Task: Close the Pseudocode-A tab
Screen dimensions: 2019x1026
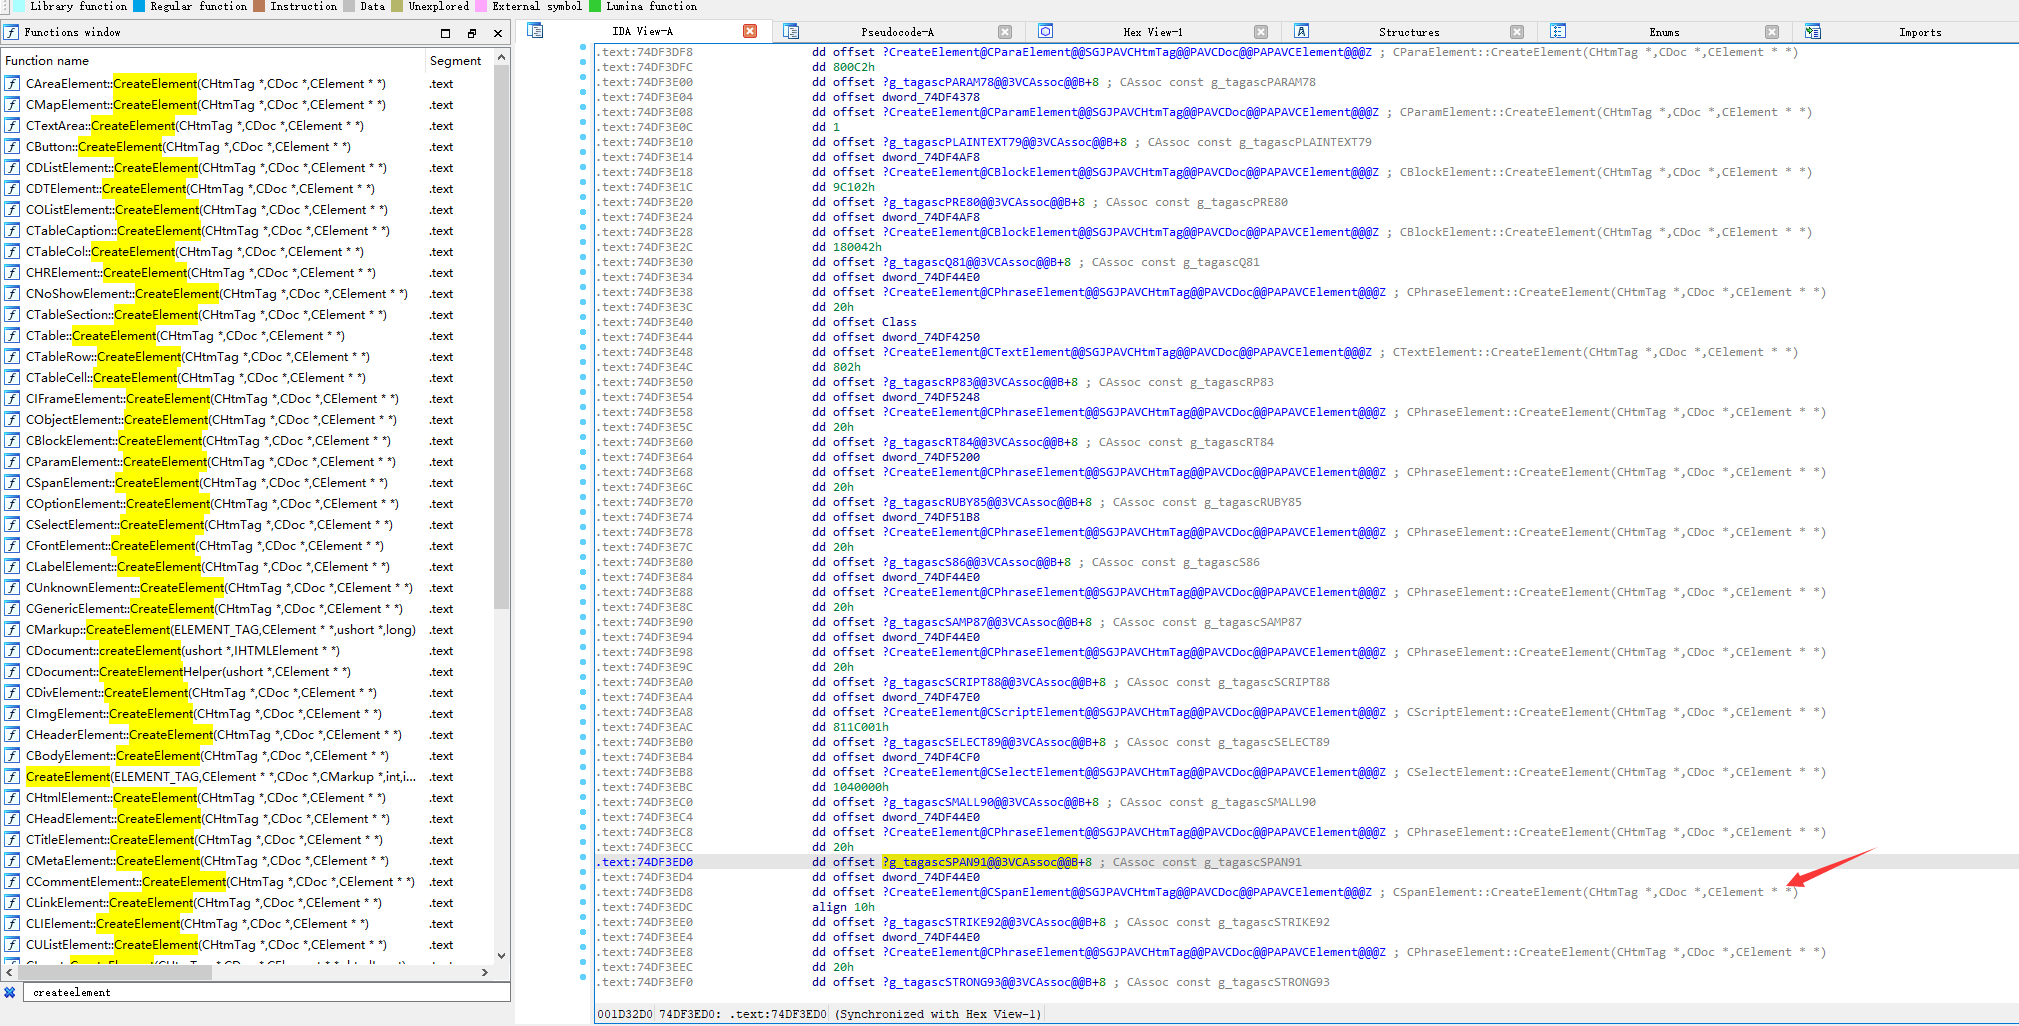Action: tap(1005, 32)
